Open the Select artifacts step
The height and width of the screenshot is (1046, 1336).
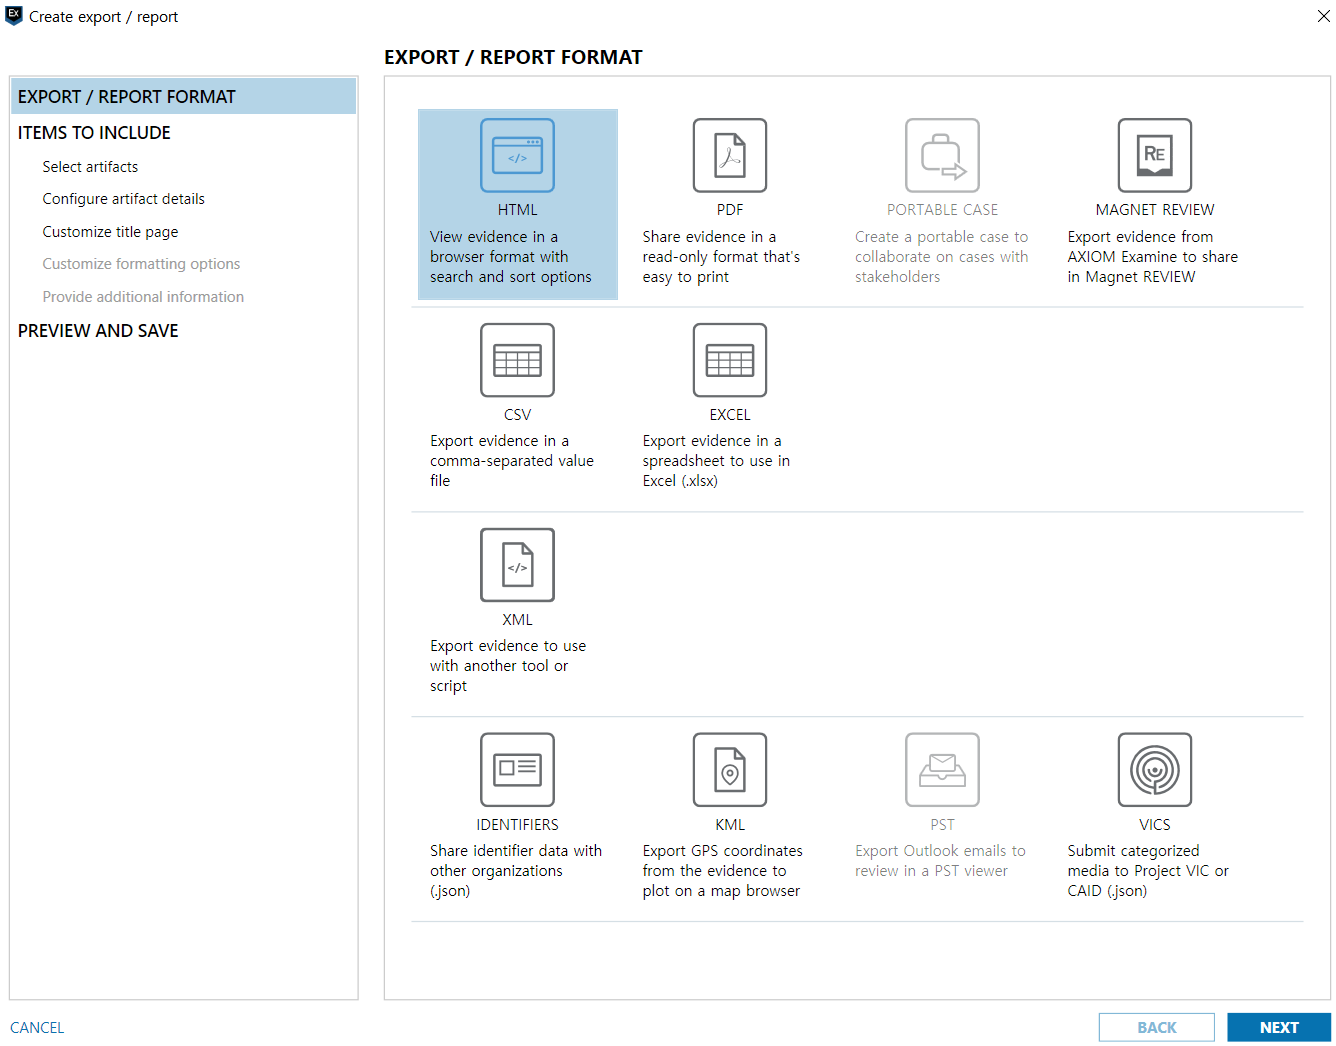pos(90,167)
